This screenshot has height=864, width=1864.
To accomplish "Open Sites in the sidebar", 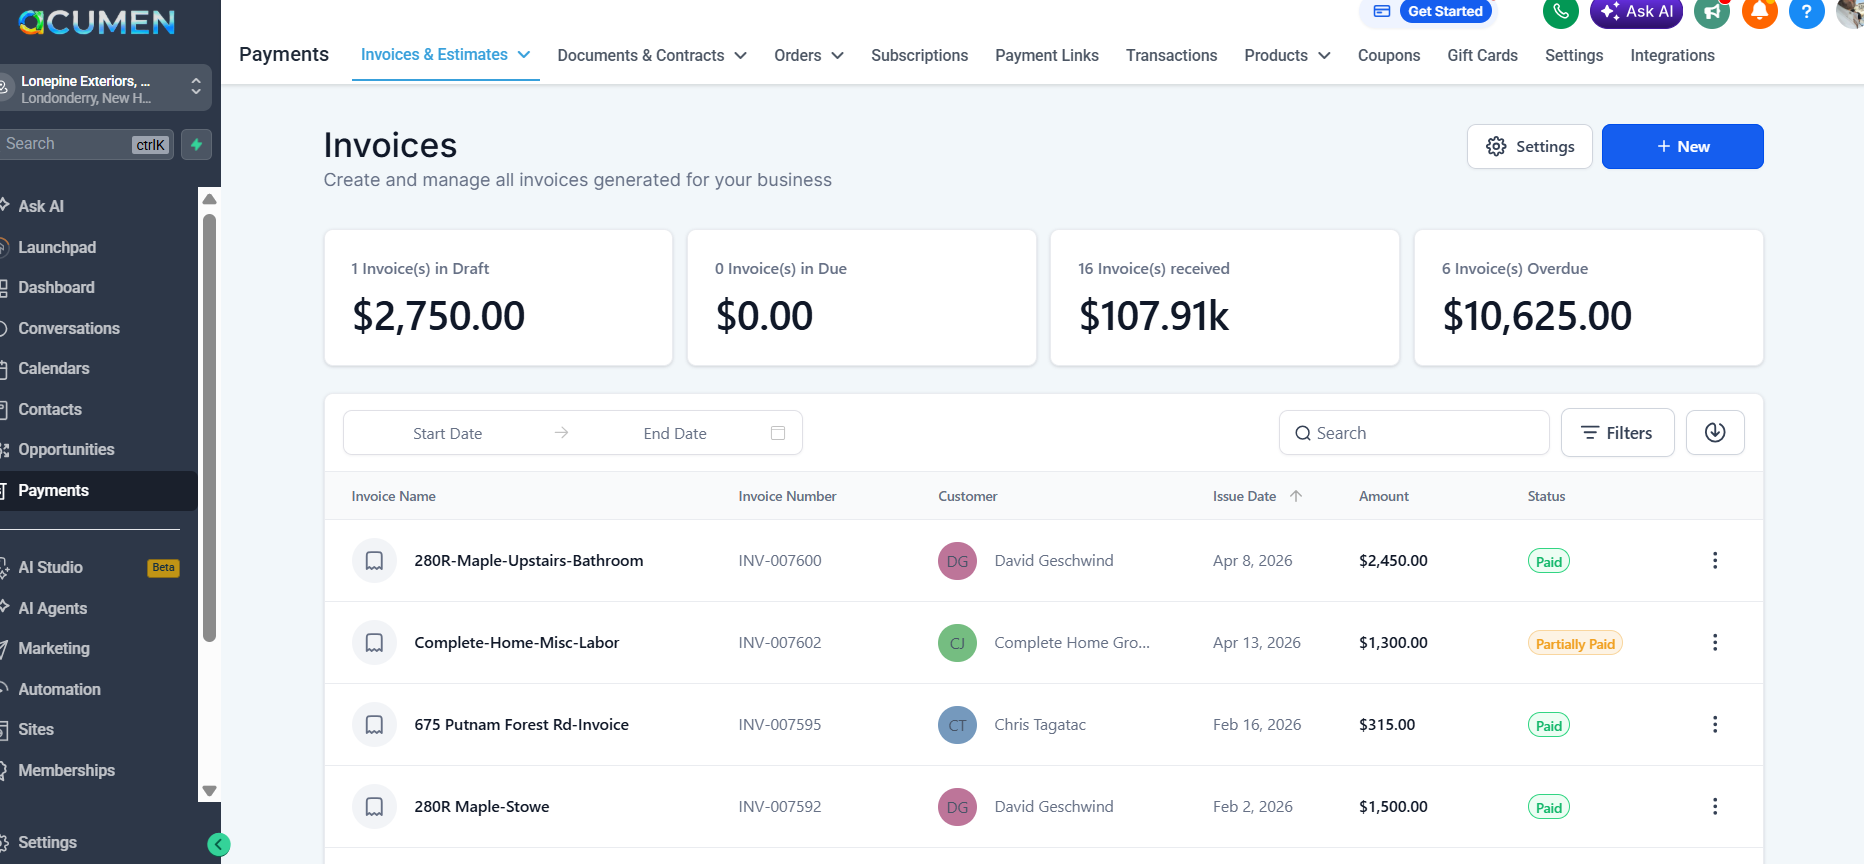I will tap(36, 730).
